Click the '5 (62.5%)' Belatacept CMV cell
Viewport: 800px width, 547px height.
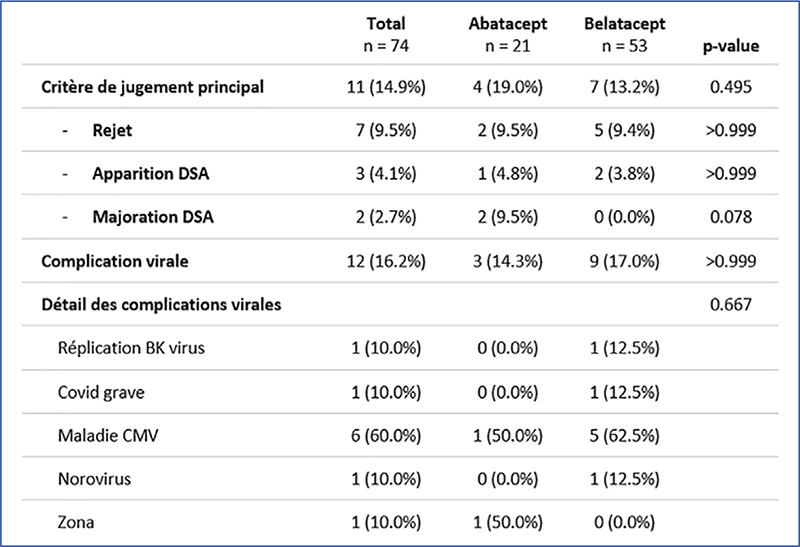coord(622,436)
